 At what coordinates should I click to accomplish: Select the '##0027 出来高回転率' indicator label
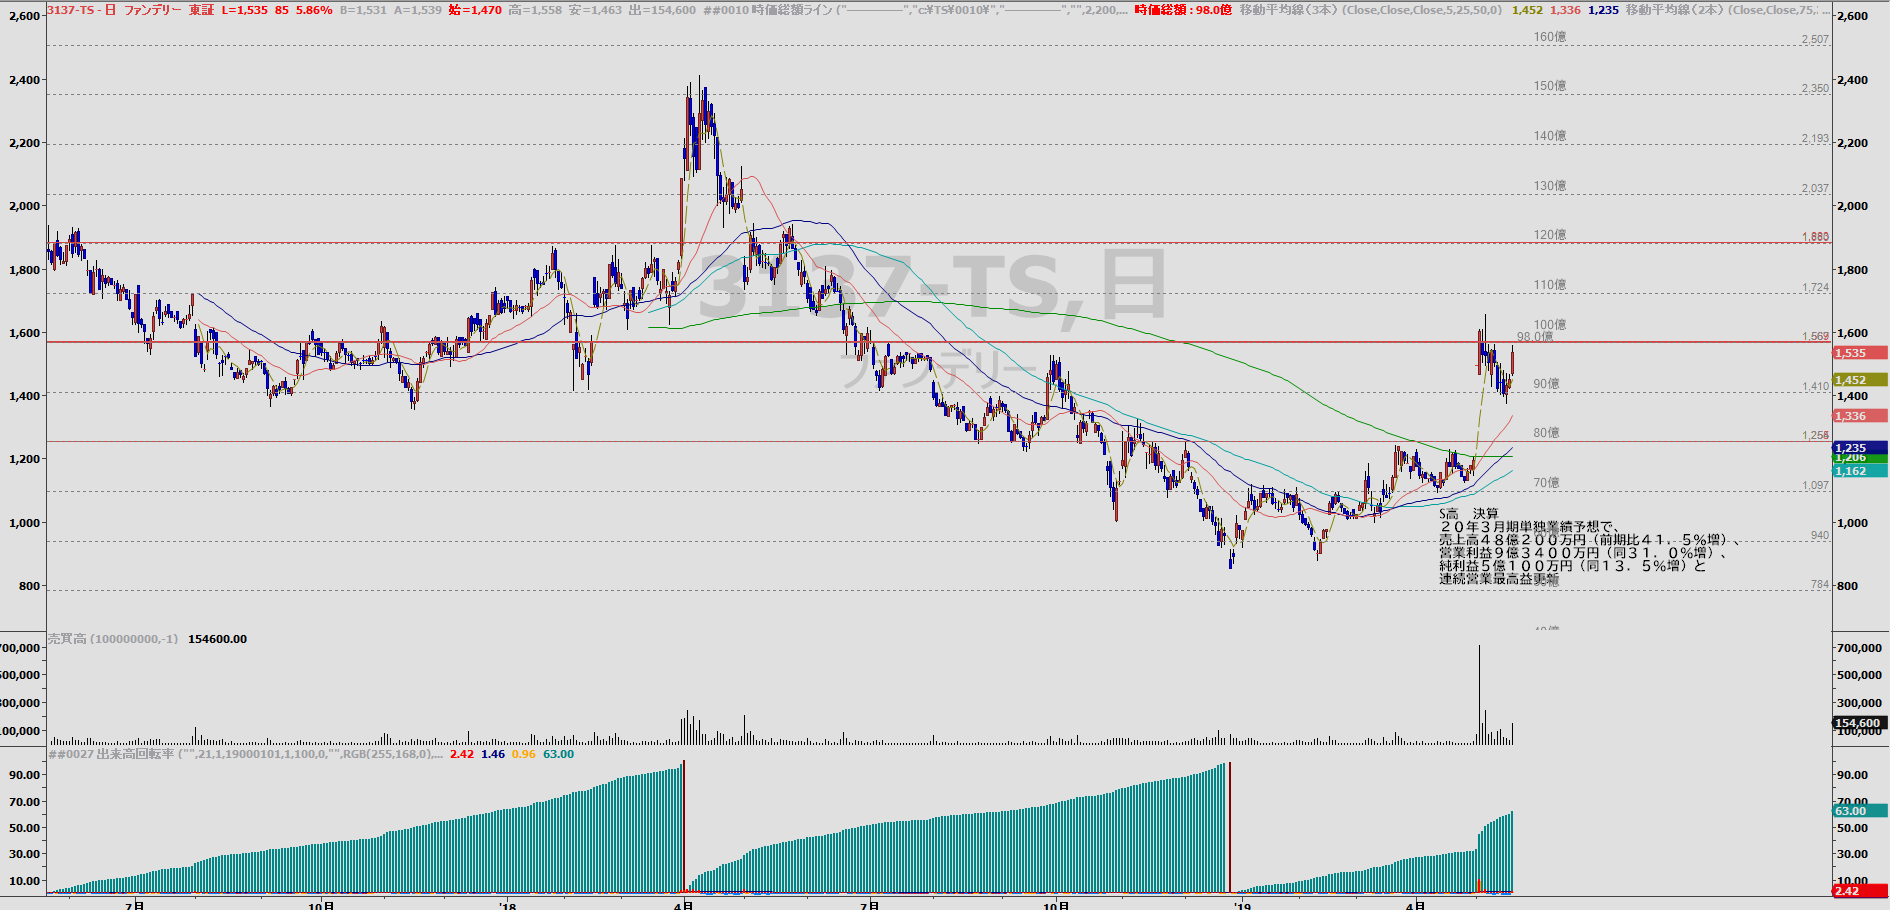tap(110, 754)
